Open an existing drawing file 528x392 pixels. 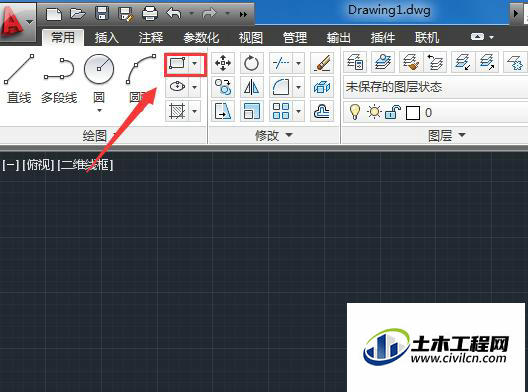click(78, 13)
